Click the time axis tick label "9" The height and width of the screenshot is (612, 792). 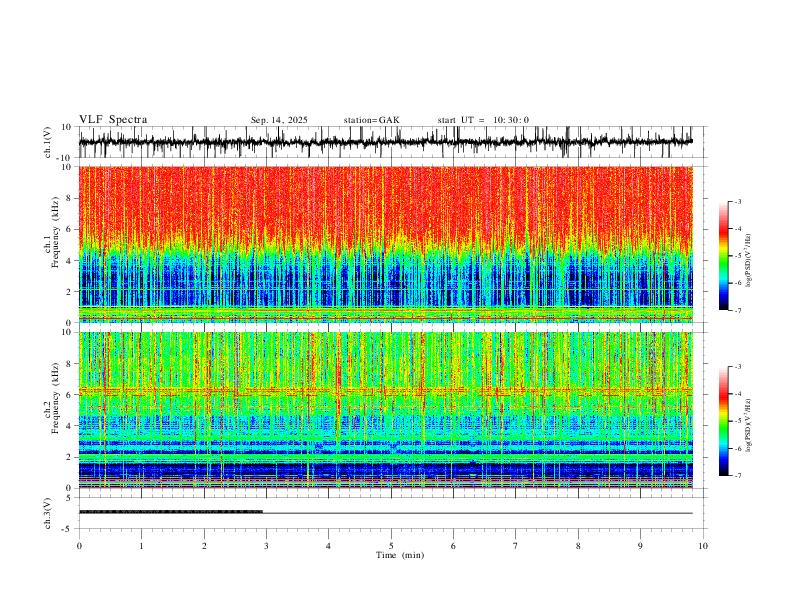coord(640,546)
